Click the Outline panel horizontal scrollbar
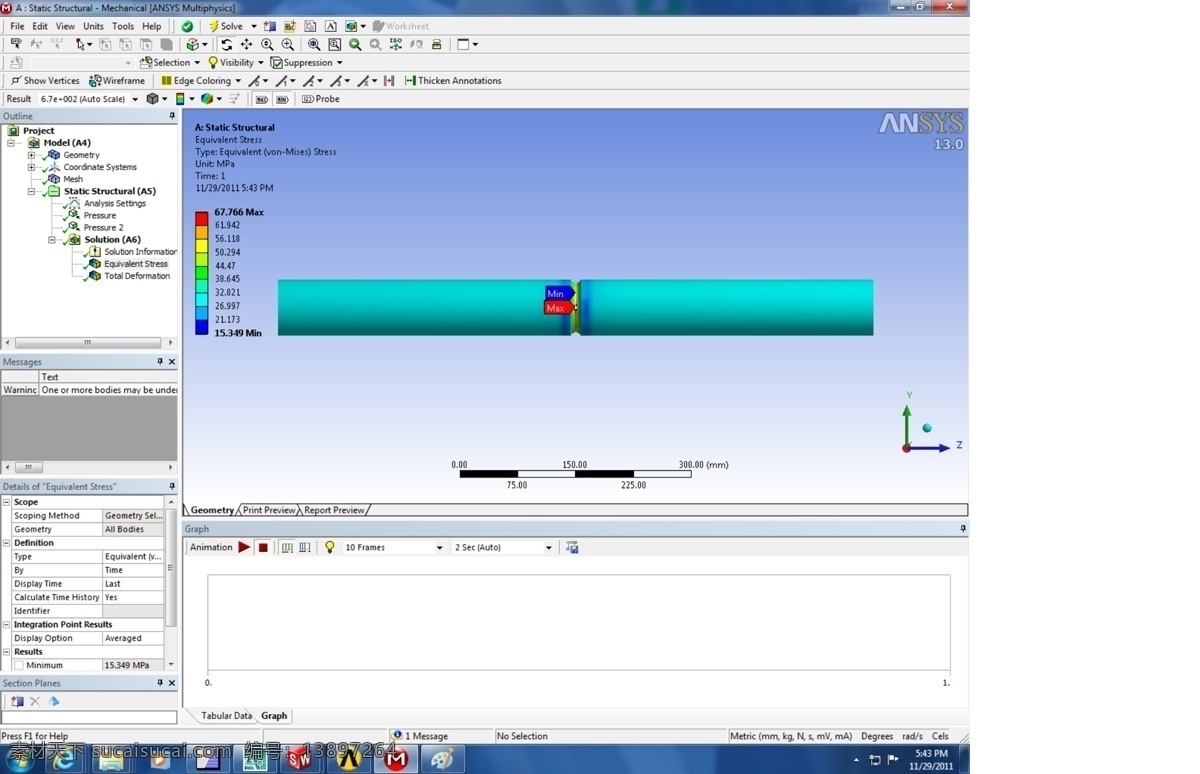1200x774 pixels. [89, 342]
